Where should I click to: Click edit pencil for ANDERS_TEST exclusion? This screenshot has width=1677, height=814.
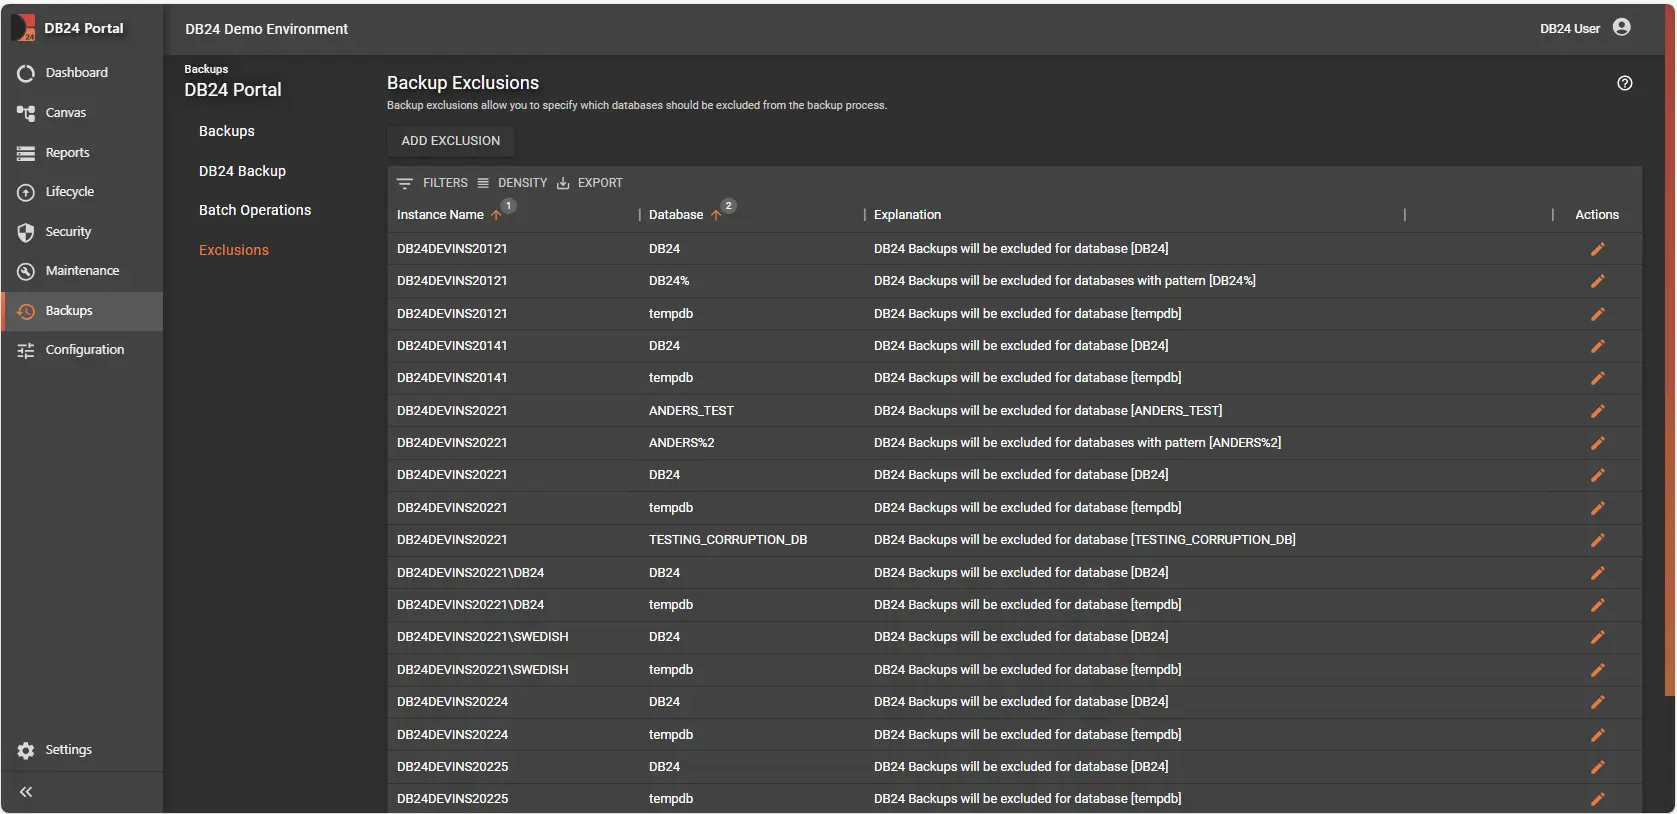pos(1597,411)
